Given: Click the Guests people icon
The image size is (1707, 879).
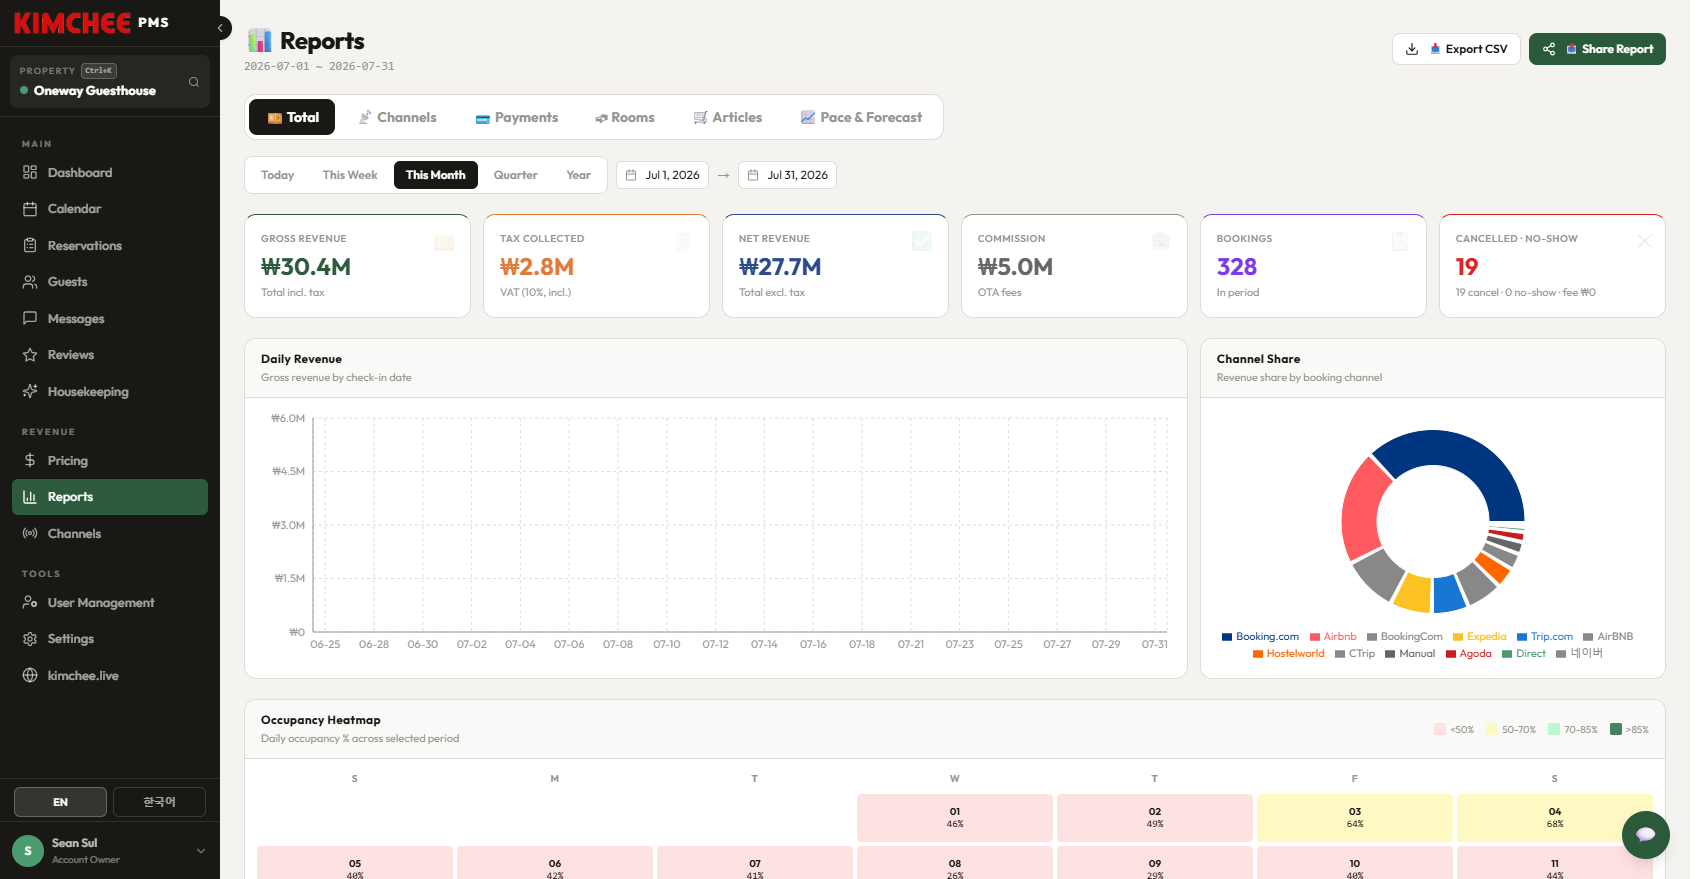Looking at the screenshot, I should pyautogui.click(x=30, y=282).
